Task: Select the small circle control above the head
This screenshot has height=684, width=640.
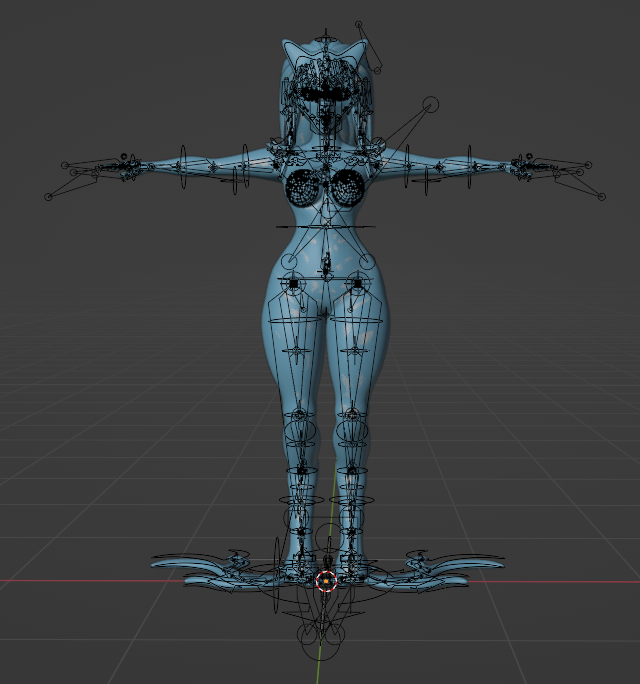Action: pyautogui.click(x=357, y=24)
